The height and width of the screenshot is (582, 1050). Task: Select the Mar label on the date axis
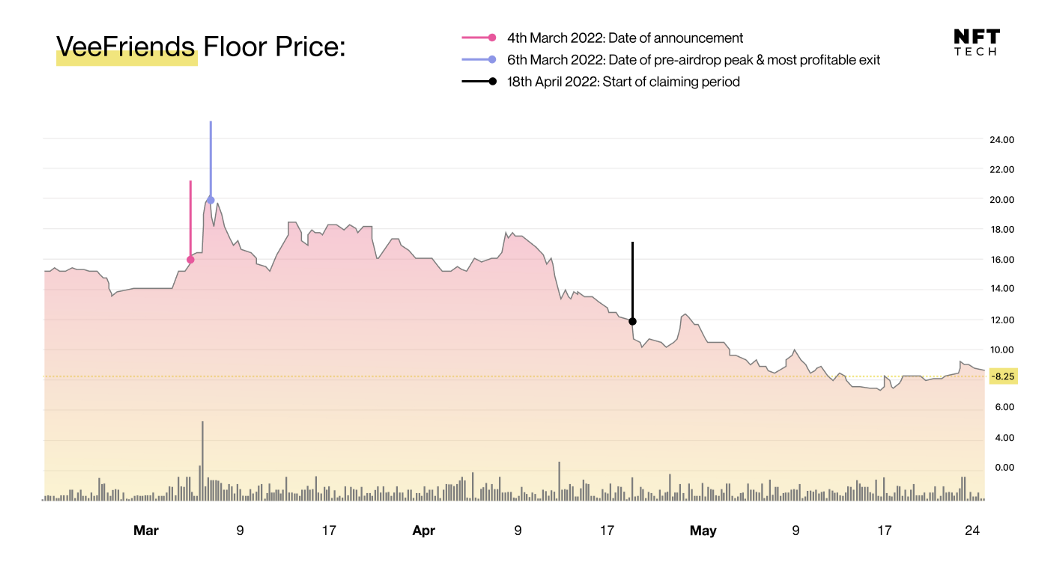pos(146,531)
